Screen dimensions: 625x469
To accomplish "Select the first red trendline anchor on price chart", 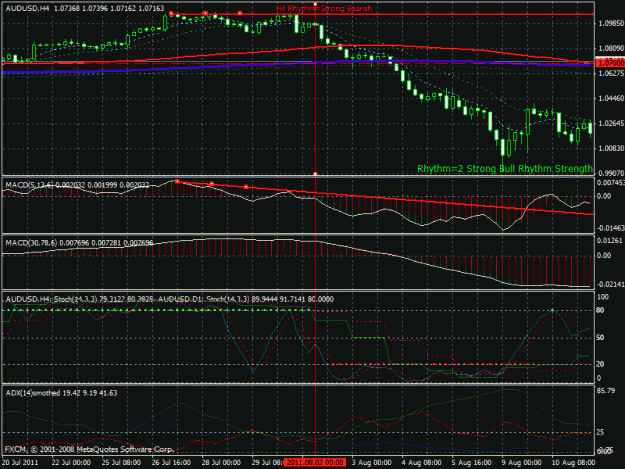I will 171,14.
